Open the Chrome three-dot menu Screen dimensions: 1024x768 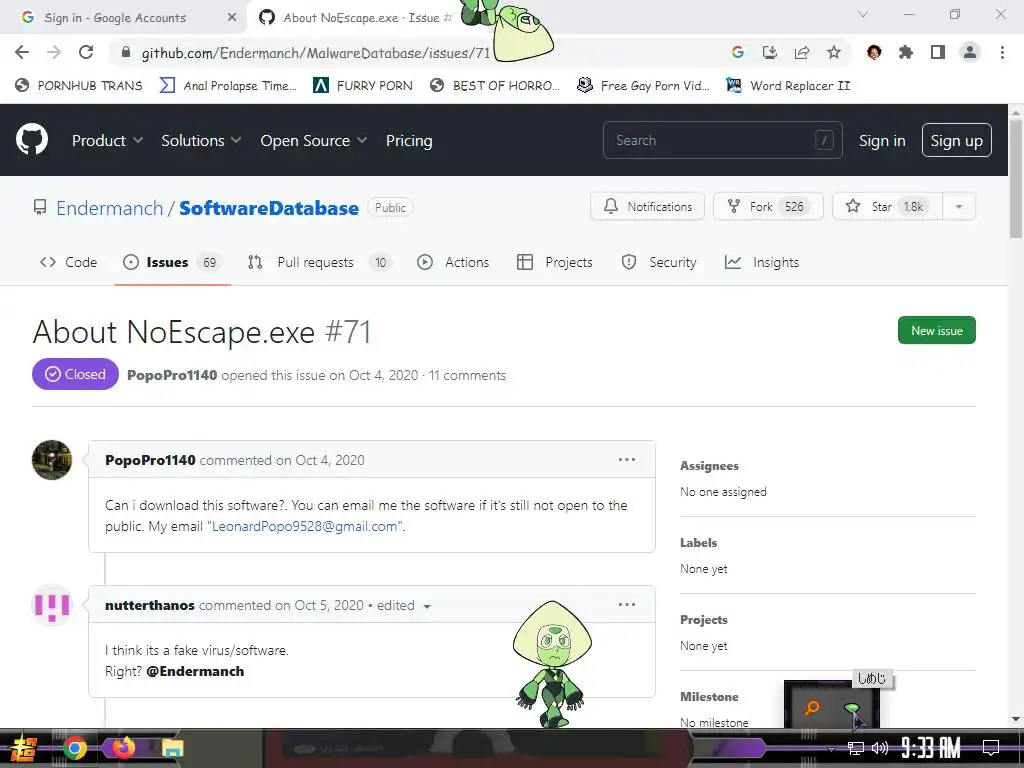click(x=1002, y=52)
